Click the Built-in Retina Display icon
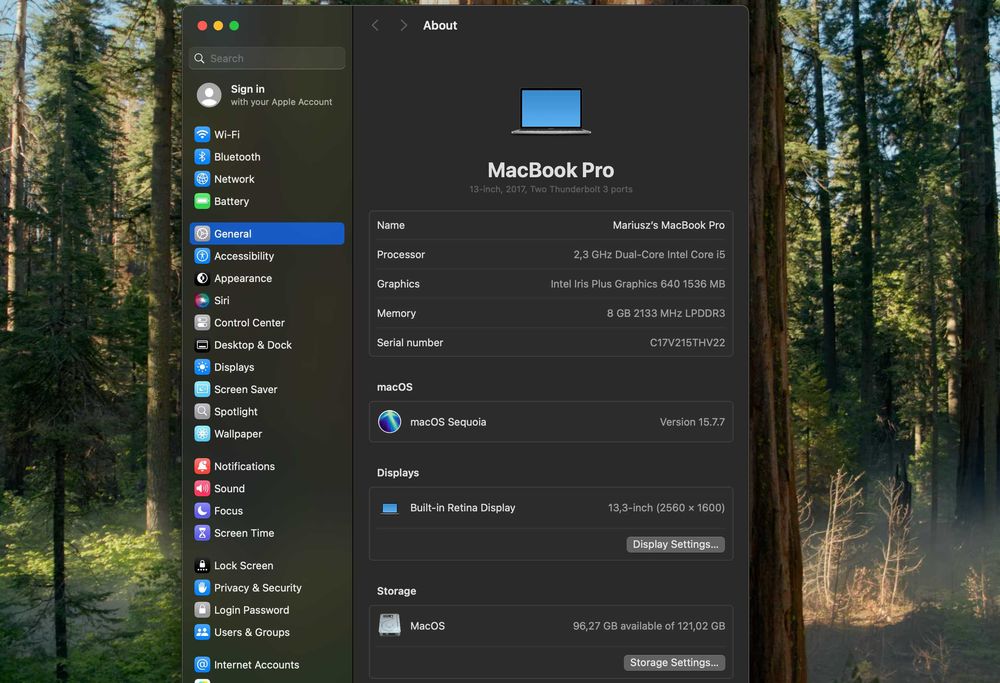1000x683 pixels. pos(390,508)
